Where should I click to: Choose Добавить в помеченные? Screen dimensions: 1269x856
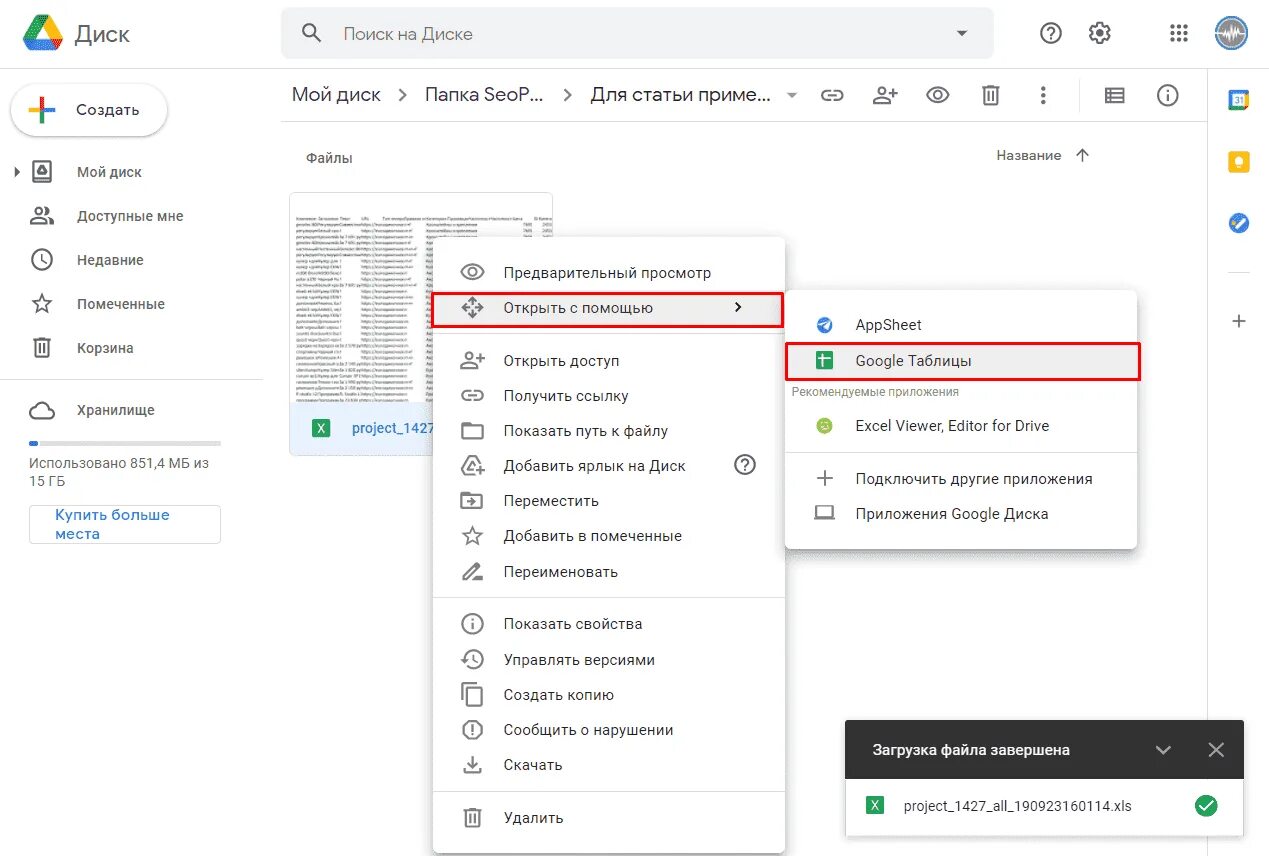(609, 536)
